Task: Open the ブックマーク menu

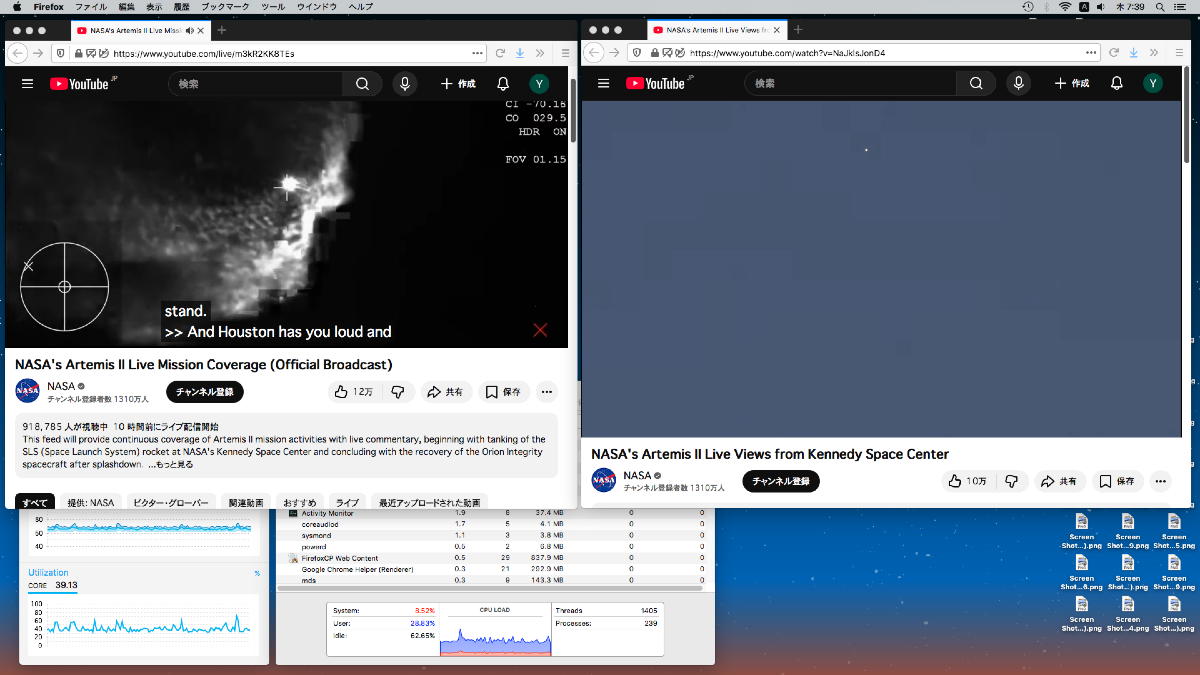Action: click(x=224, y=7)
